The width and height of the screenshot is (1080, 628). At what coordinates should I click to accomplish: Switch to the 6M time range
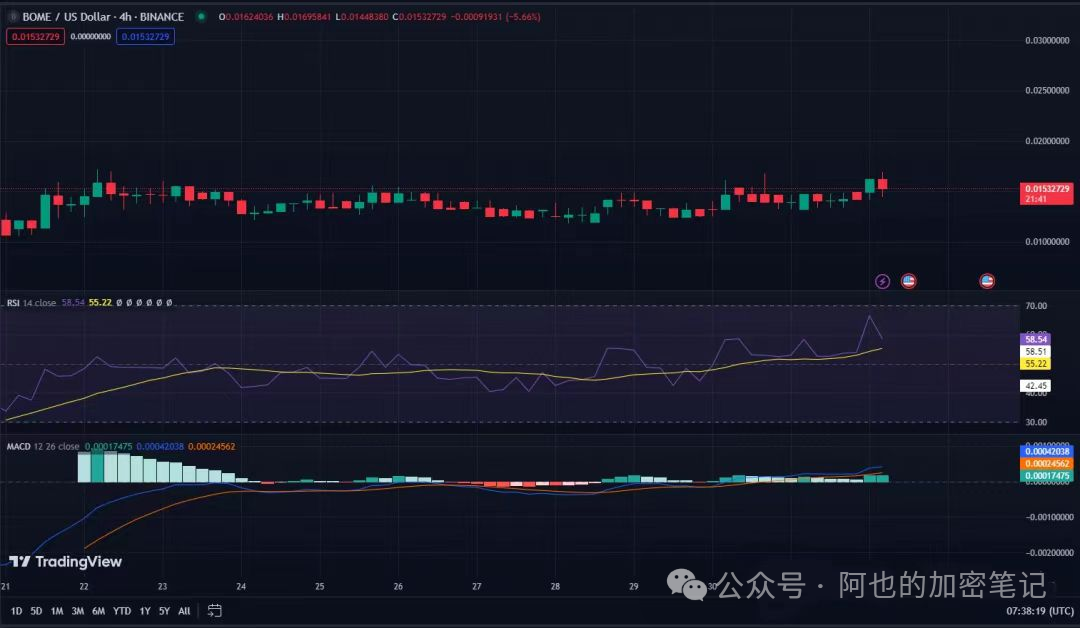point(98,610)
